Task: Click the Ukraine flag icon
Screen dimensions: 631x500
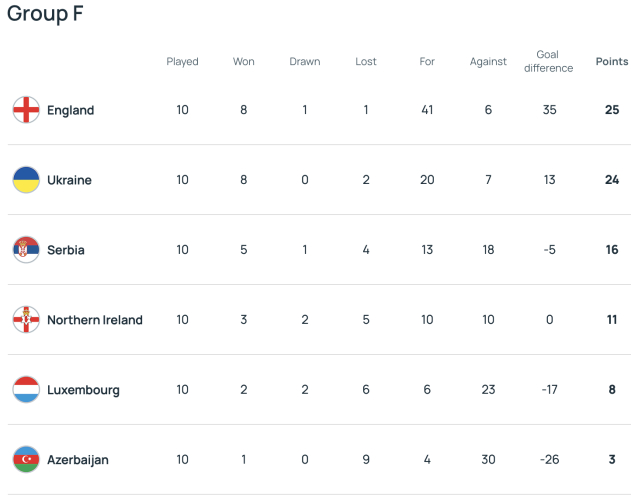Action: tap(26, 180)
